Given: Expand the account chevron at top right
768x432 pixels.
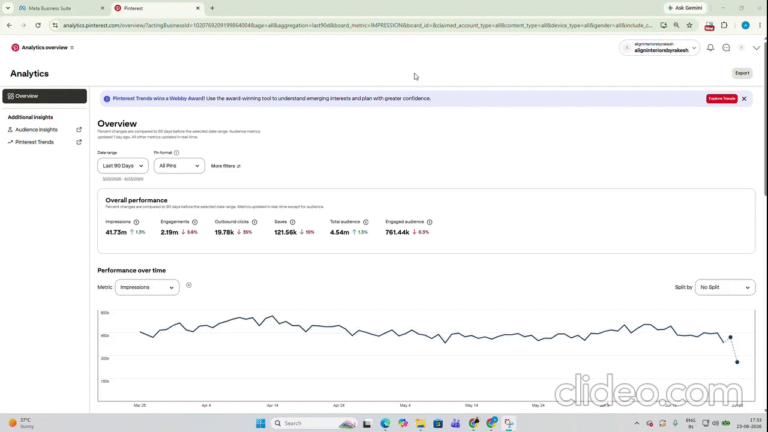Looking at the screenshot, I should [756, 48].
